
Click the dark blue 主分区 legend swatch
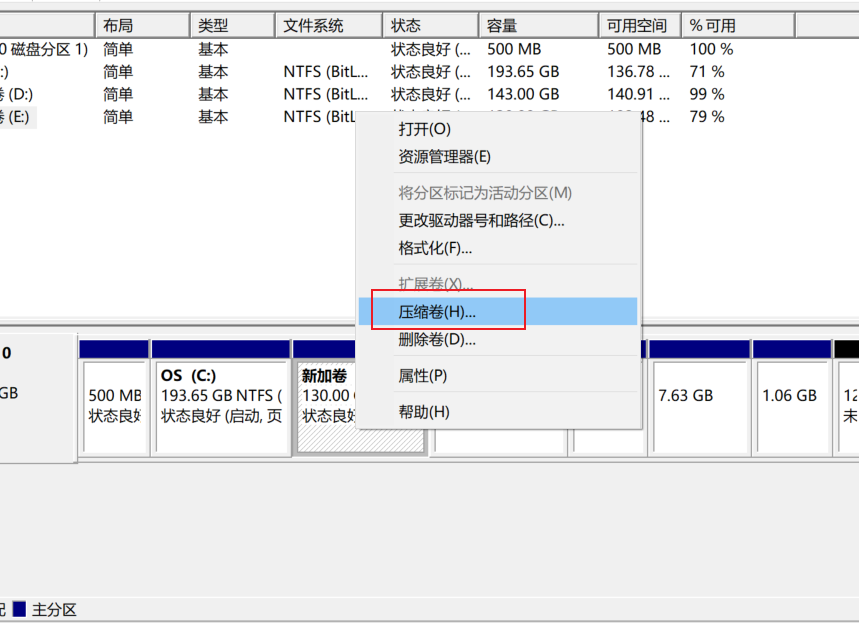(19, 609)
